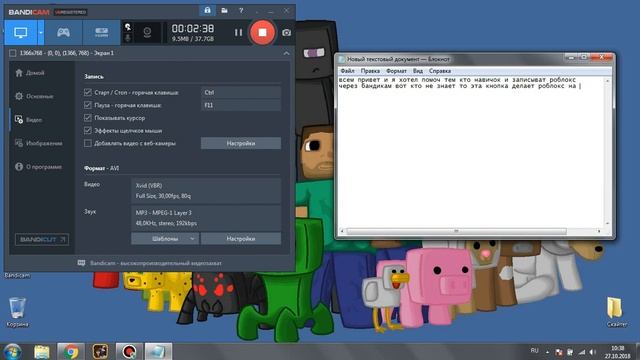Open screen mode dropdown arrow

(x=41, y=32)
